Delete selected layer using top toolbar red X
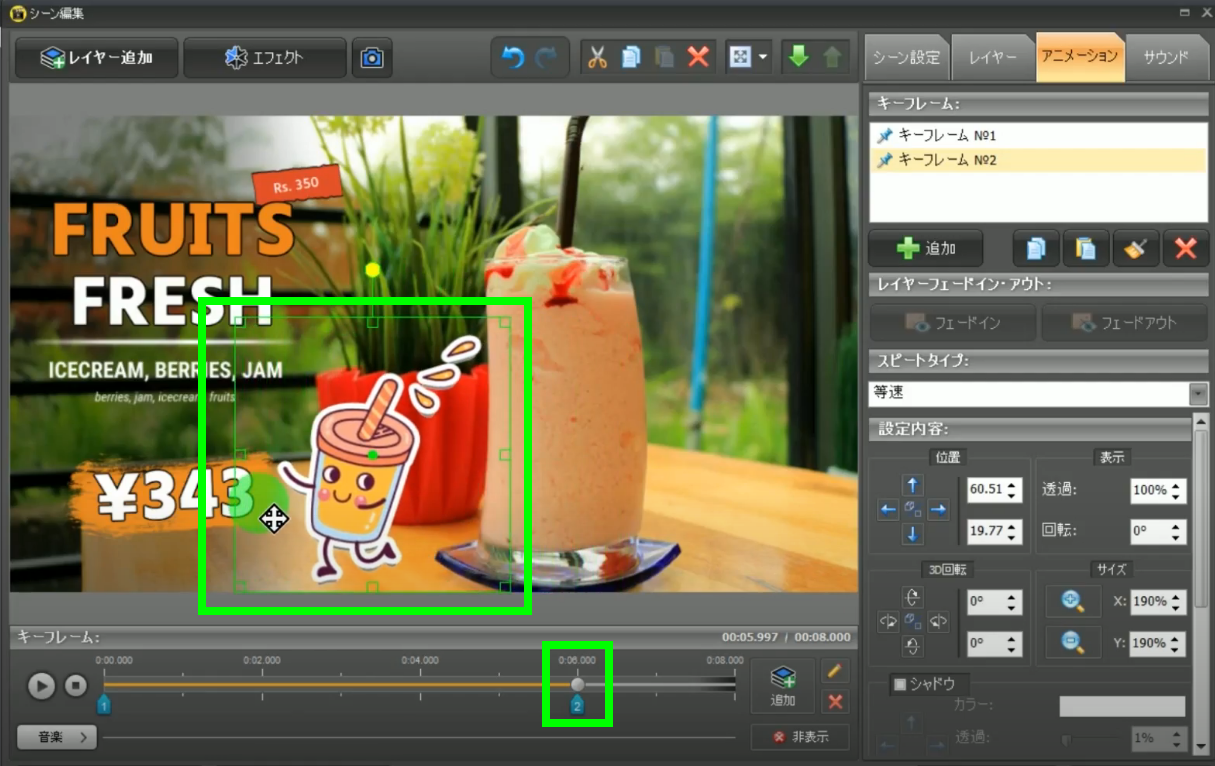1215x766 pixels. 698,58
